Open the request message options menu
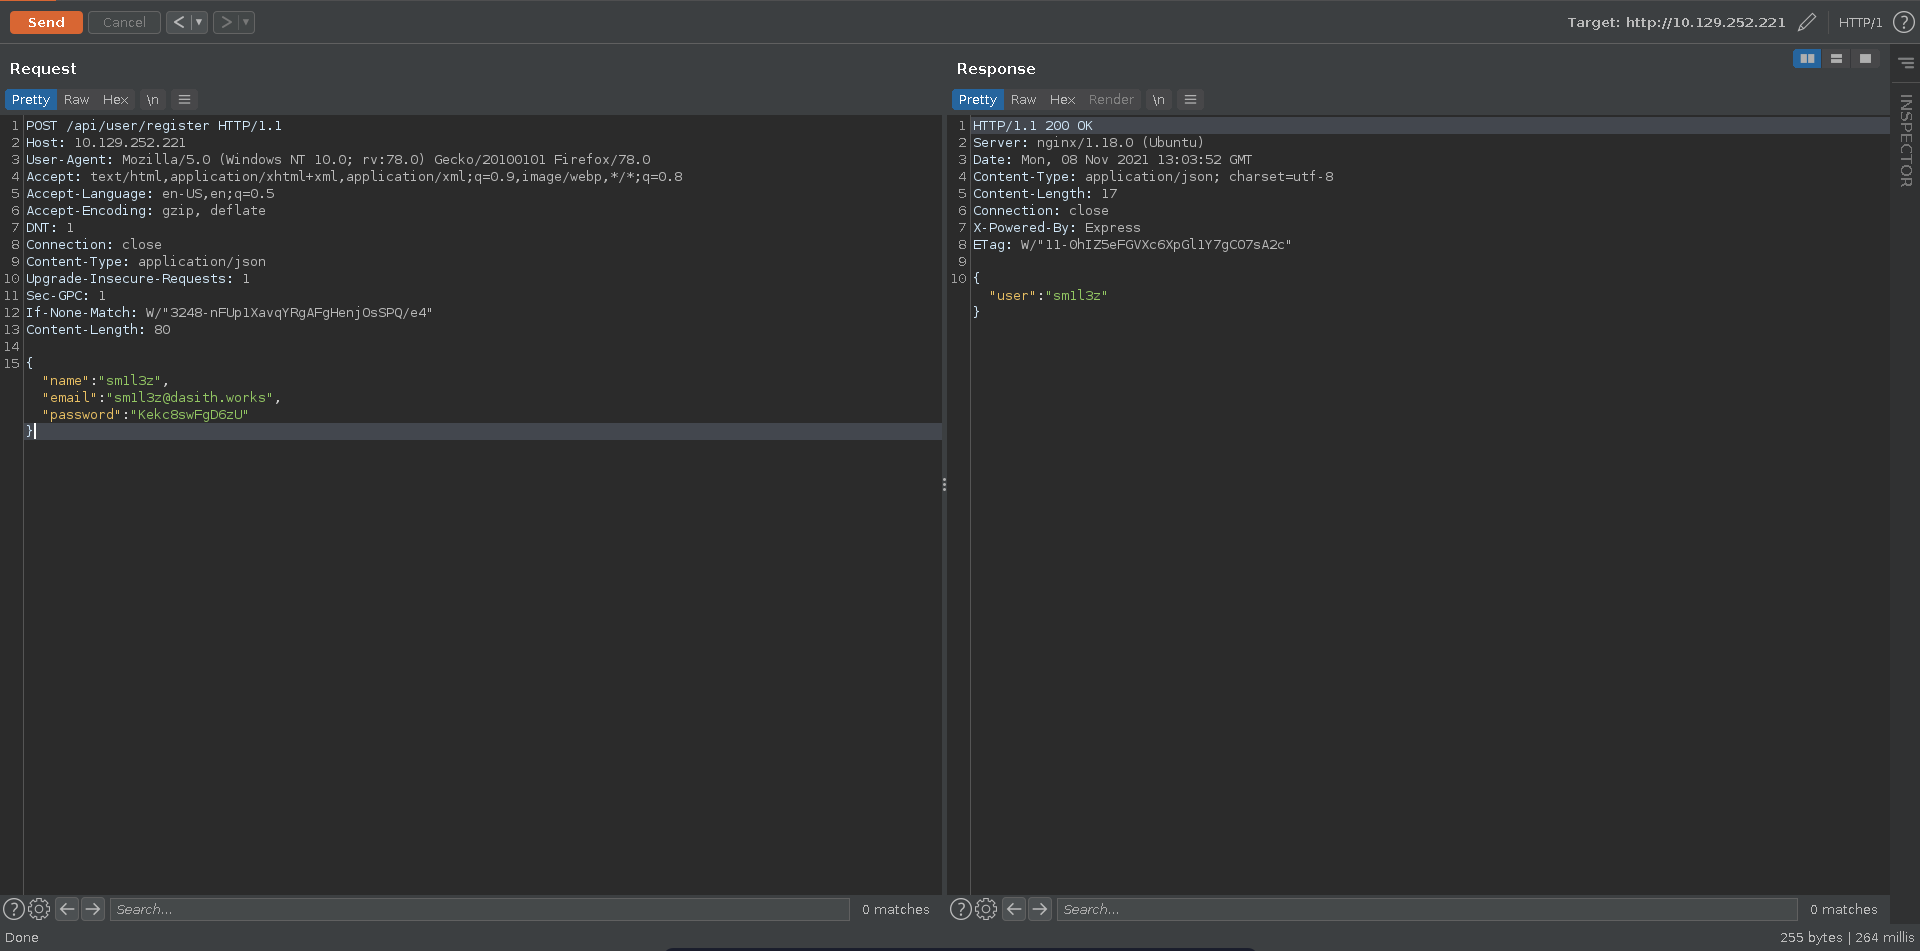The width and height of the screenshot is (1920, 951). [184, 100]
